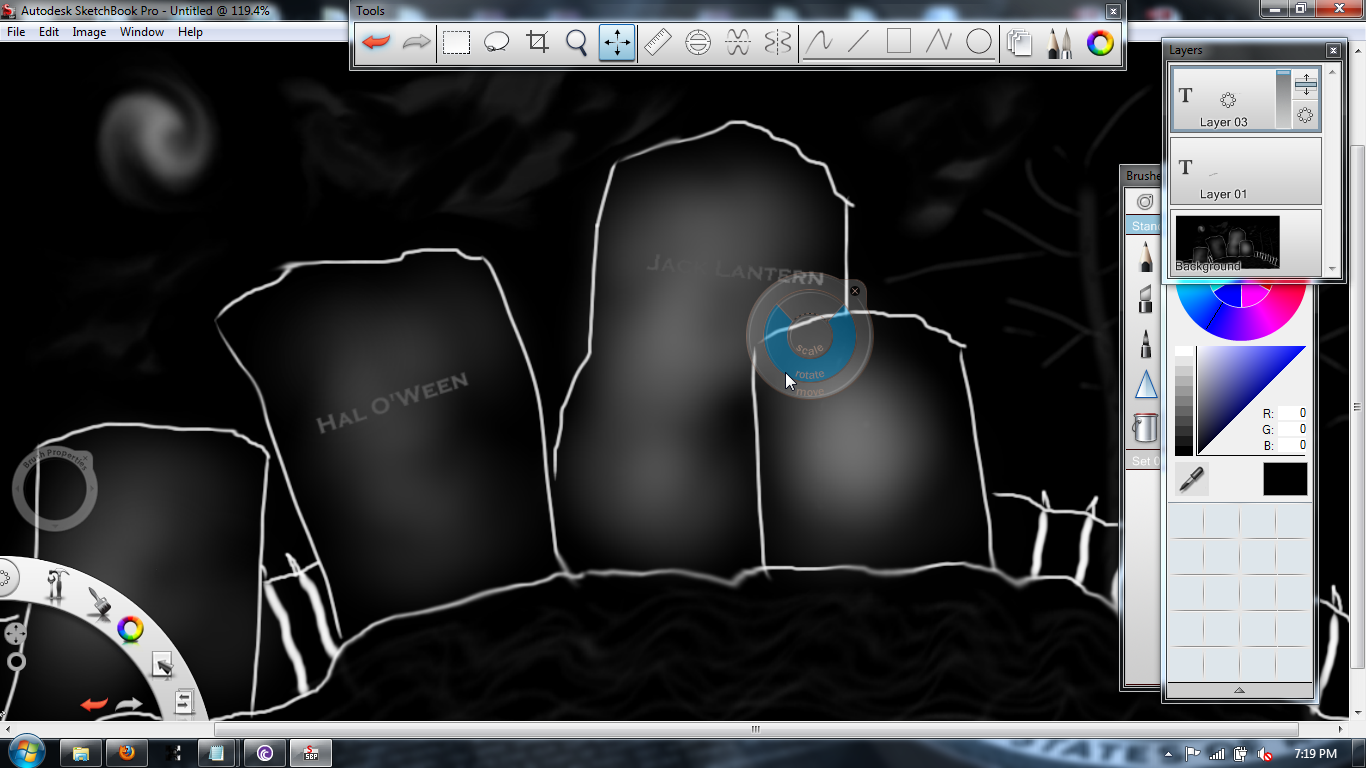Pick the eyedropper Color Picker tool
Screen dimensions: 1366x768
pos(1191,479)
